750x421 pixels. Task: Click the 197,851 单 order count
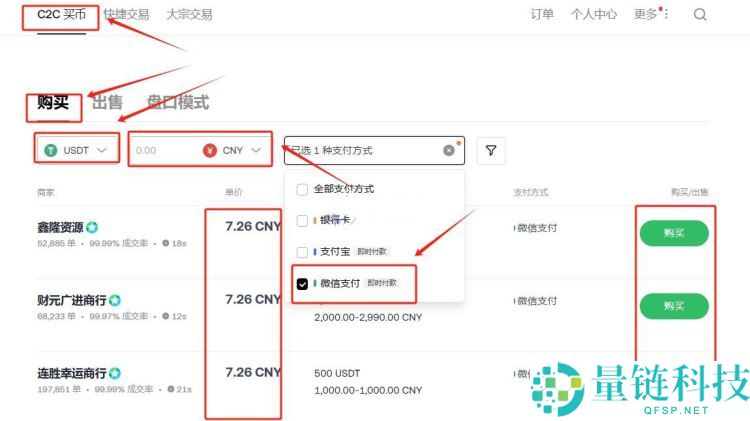point(59,389)
